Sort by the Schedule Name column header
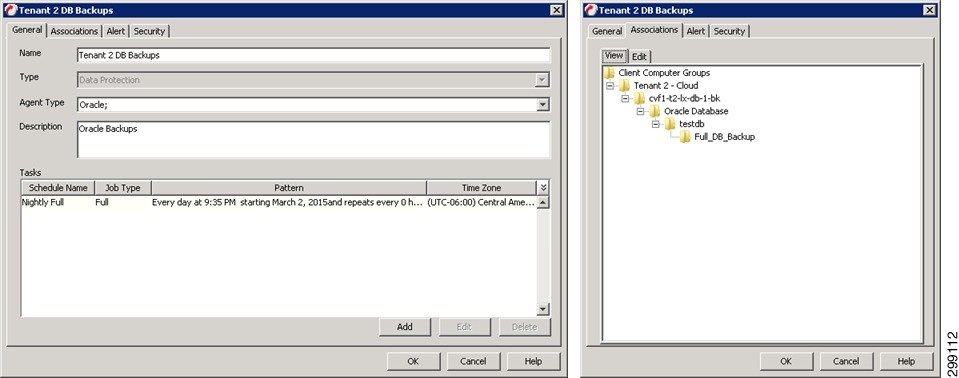959x378 pixels. coord(58,188)
